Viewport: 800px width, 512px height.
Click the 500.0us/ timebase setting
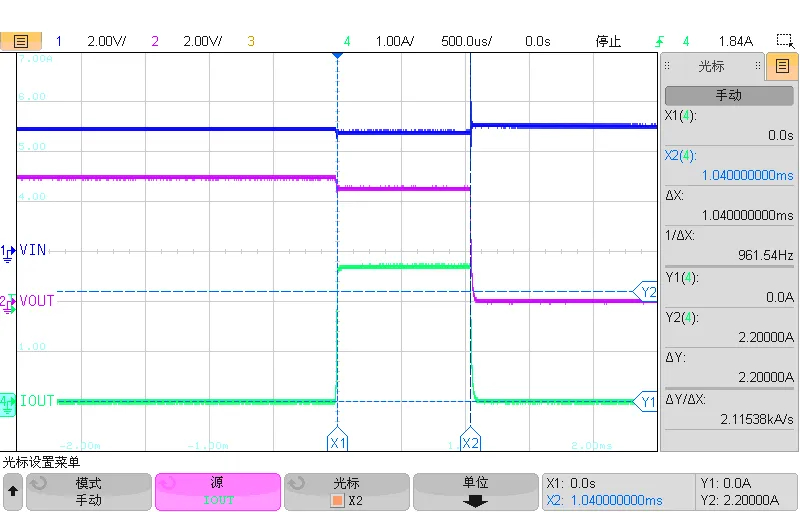point(466,41)
